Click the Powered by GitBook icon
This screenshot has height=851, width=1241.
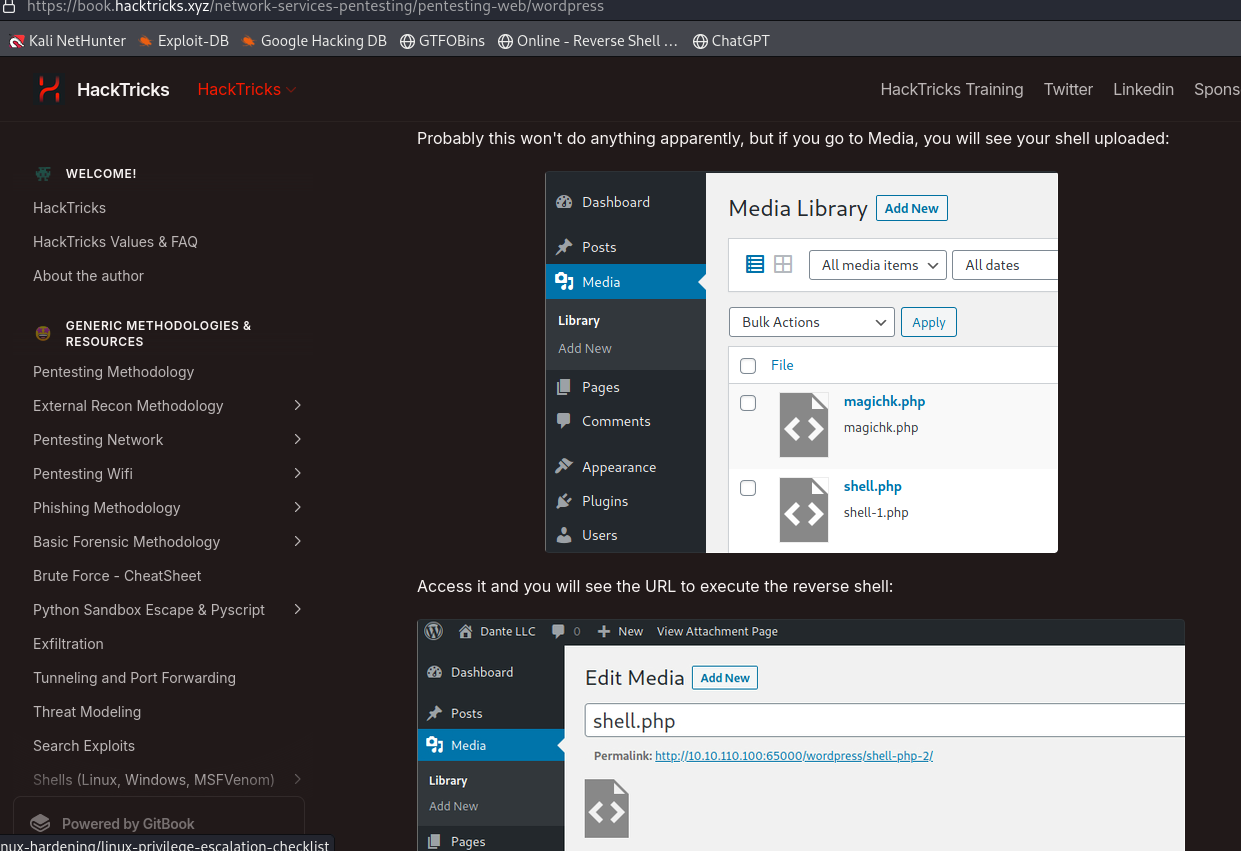[x=40, y=823]
